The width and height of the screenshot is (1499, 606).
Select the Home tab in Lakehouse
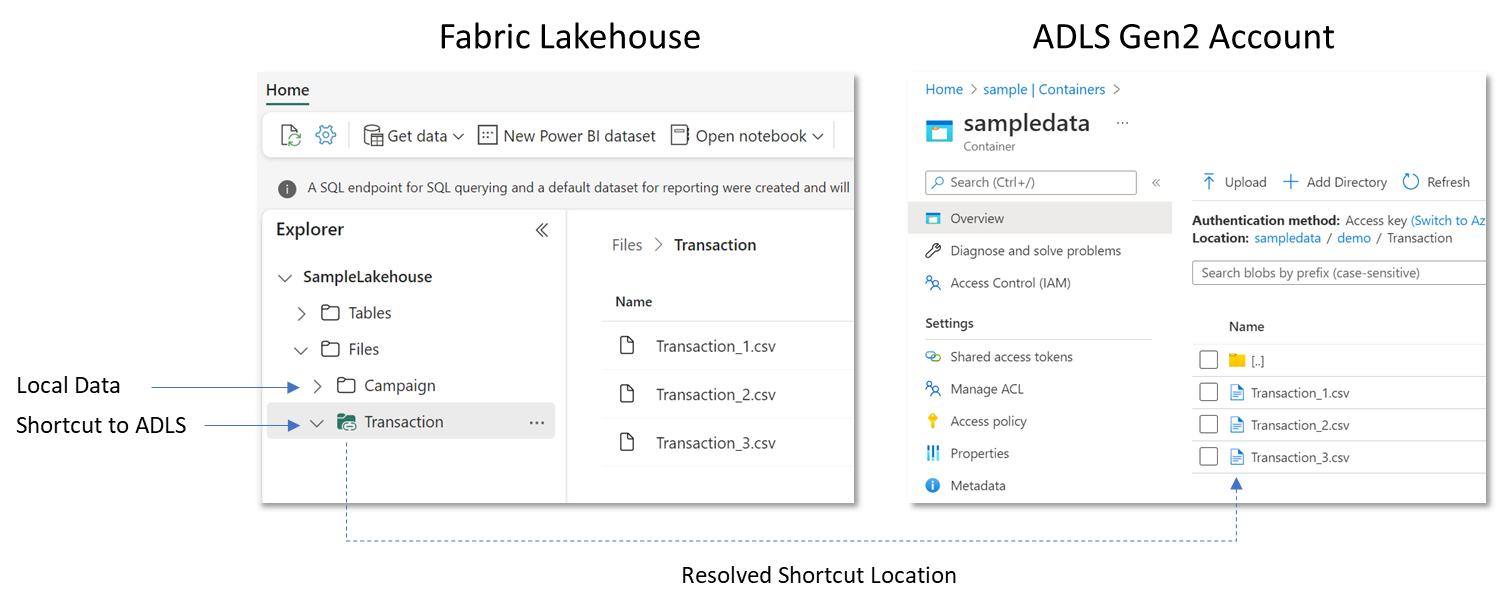click(x=287, y=90)
